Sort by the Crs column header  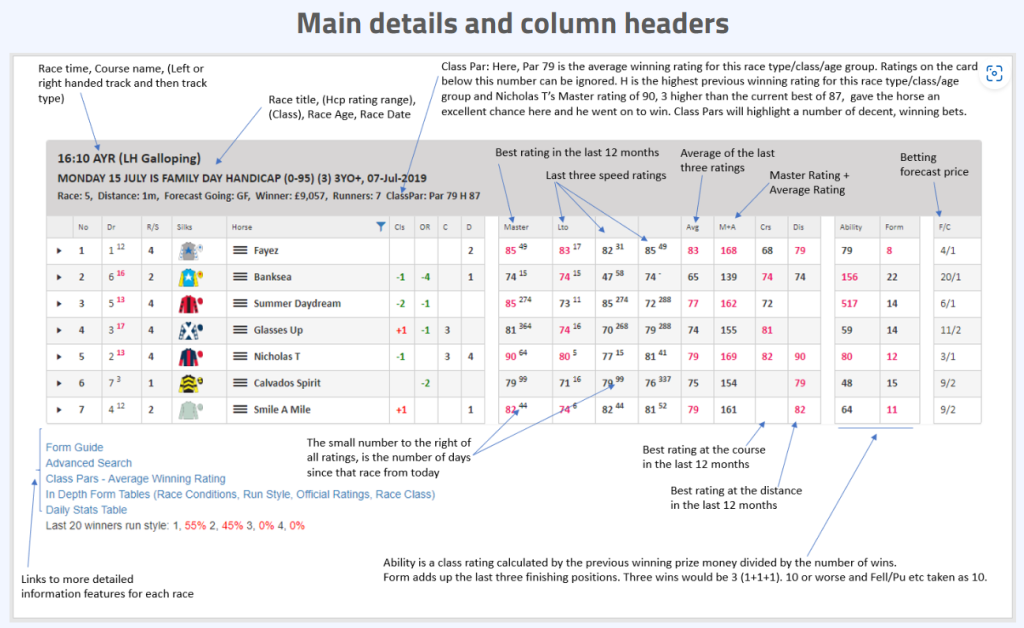coord(765,227)
